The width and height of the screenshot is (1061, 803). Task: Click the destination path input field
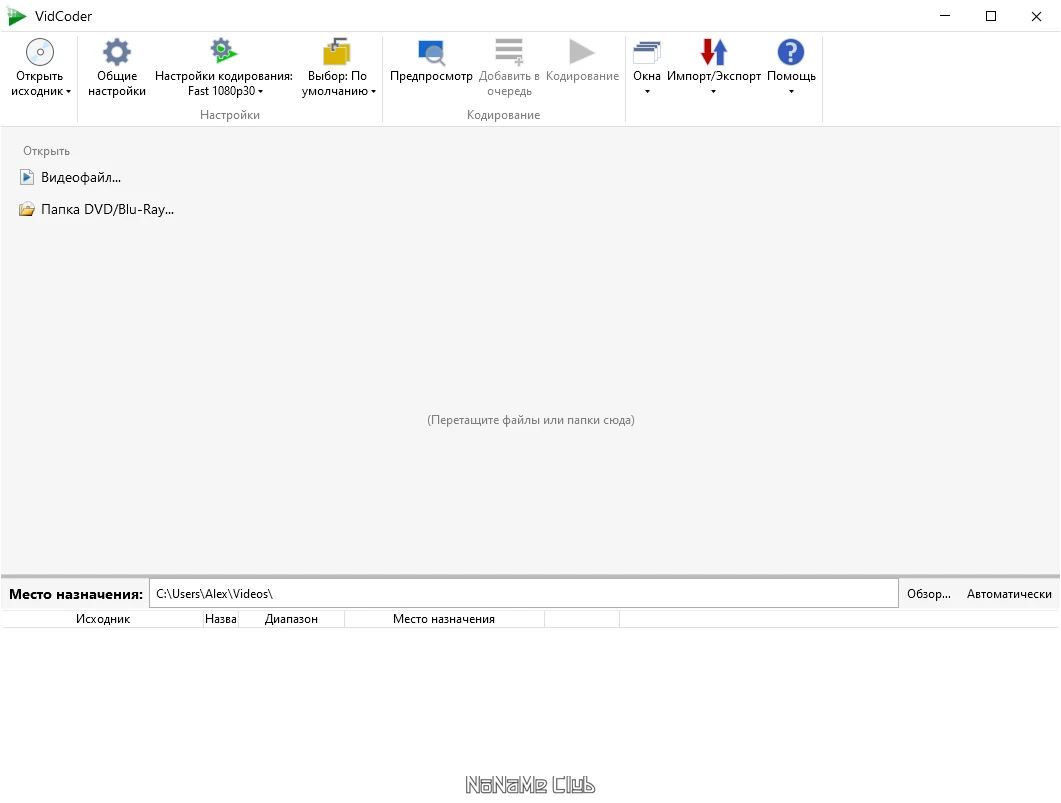click(x=524, y=593)
